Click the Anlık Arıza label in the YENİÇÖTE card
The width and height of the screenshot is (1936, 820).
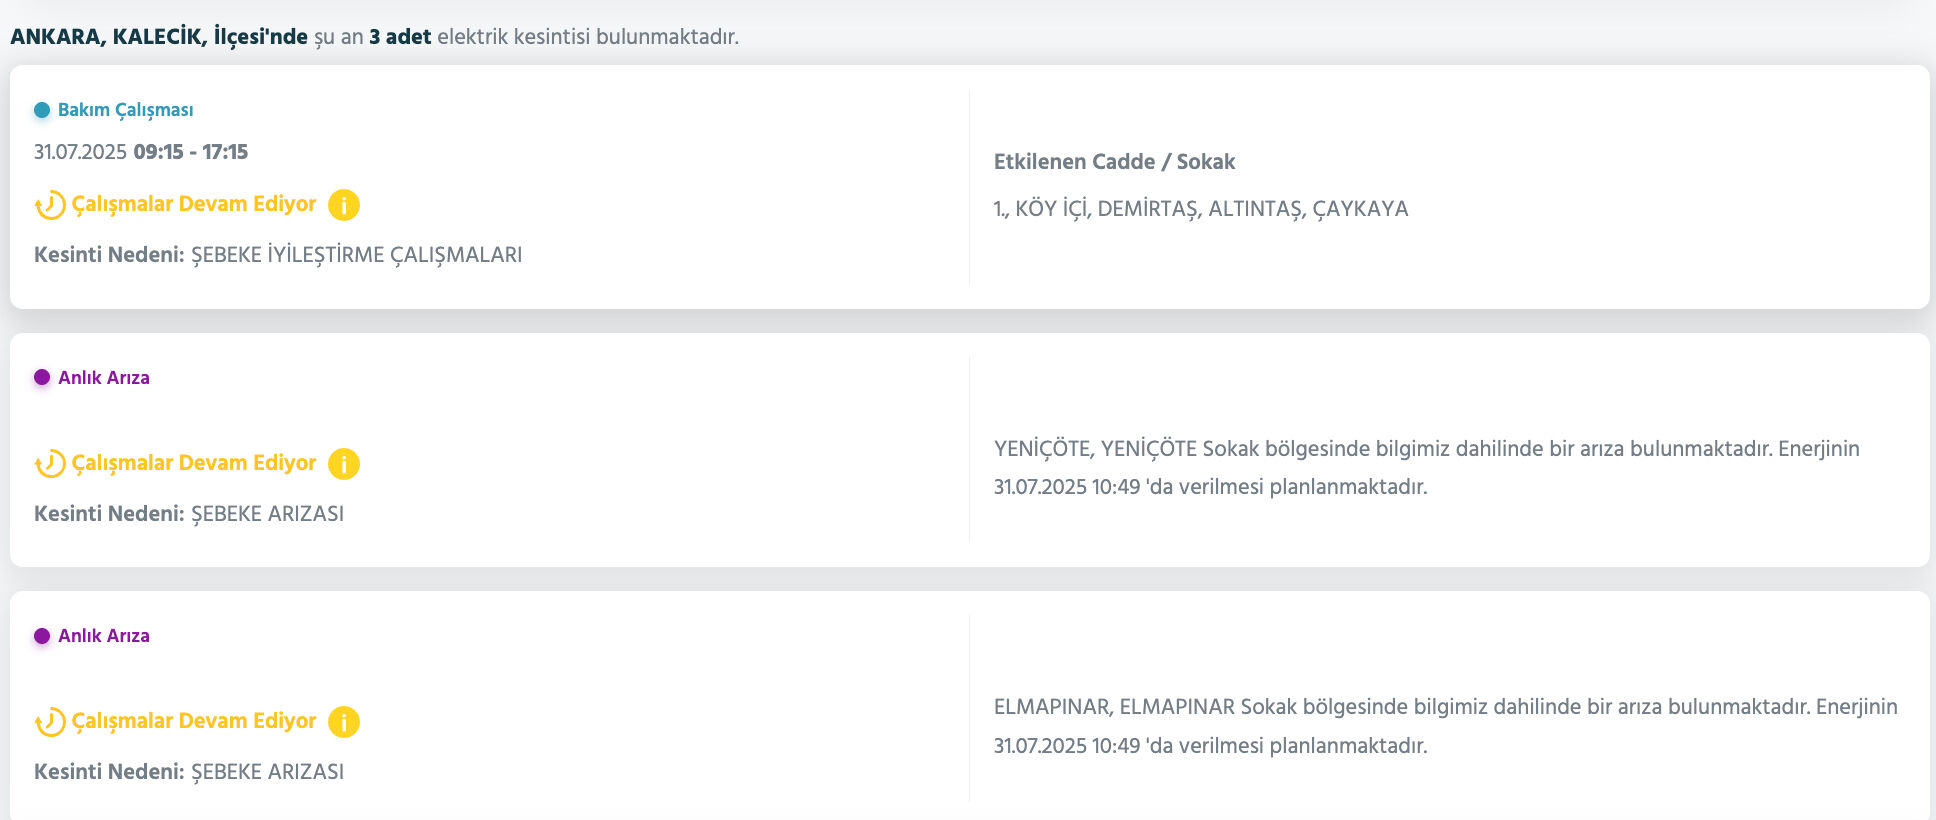tap(104, 378)
